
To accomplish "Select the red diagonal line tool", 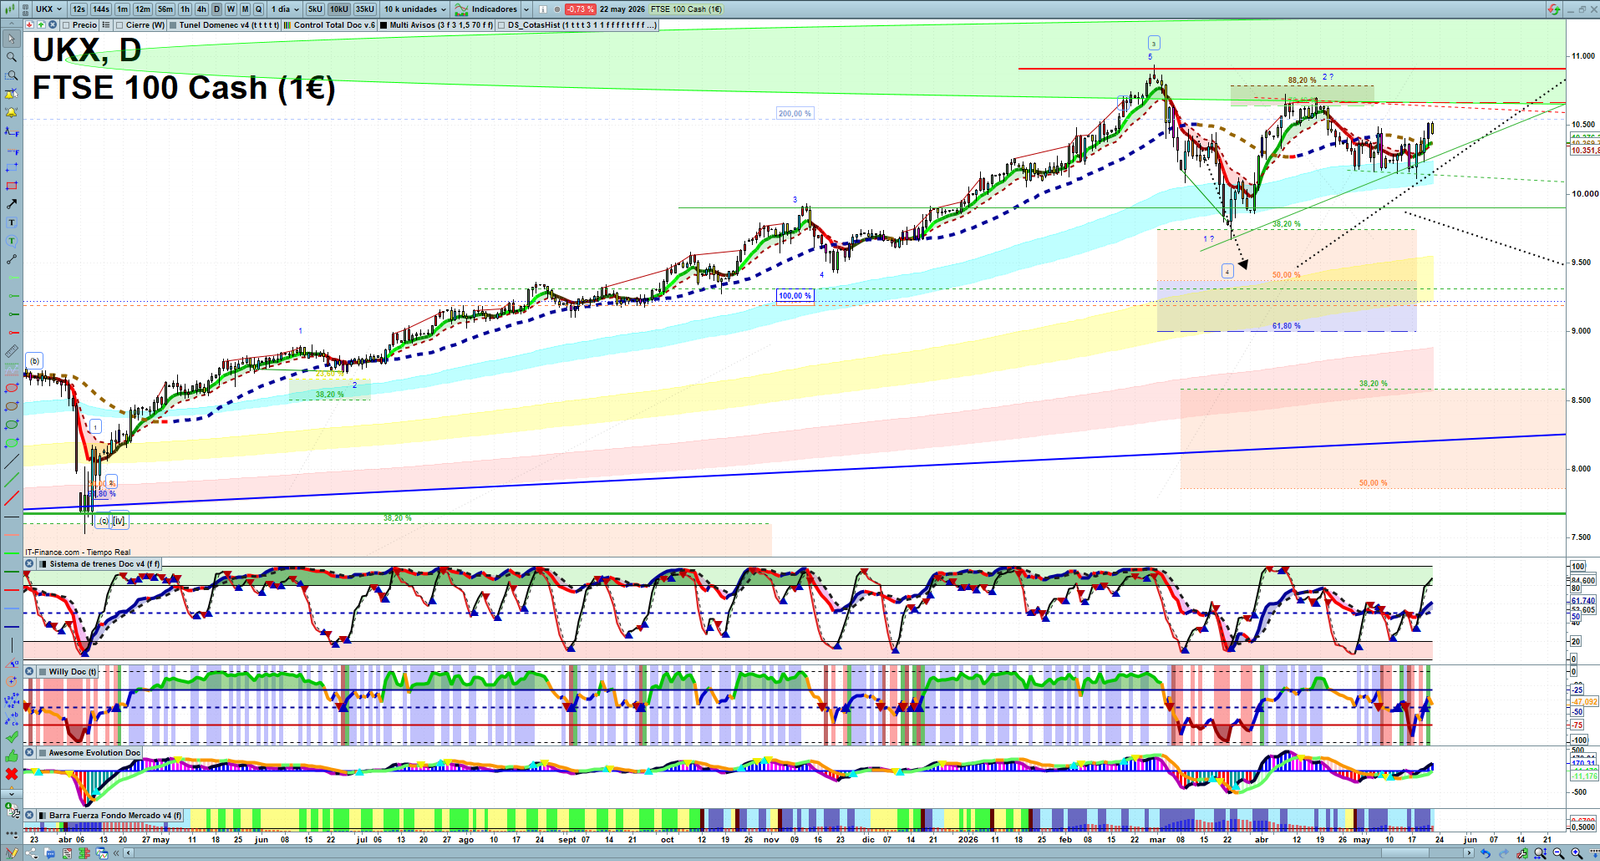I will (11, 497).
